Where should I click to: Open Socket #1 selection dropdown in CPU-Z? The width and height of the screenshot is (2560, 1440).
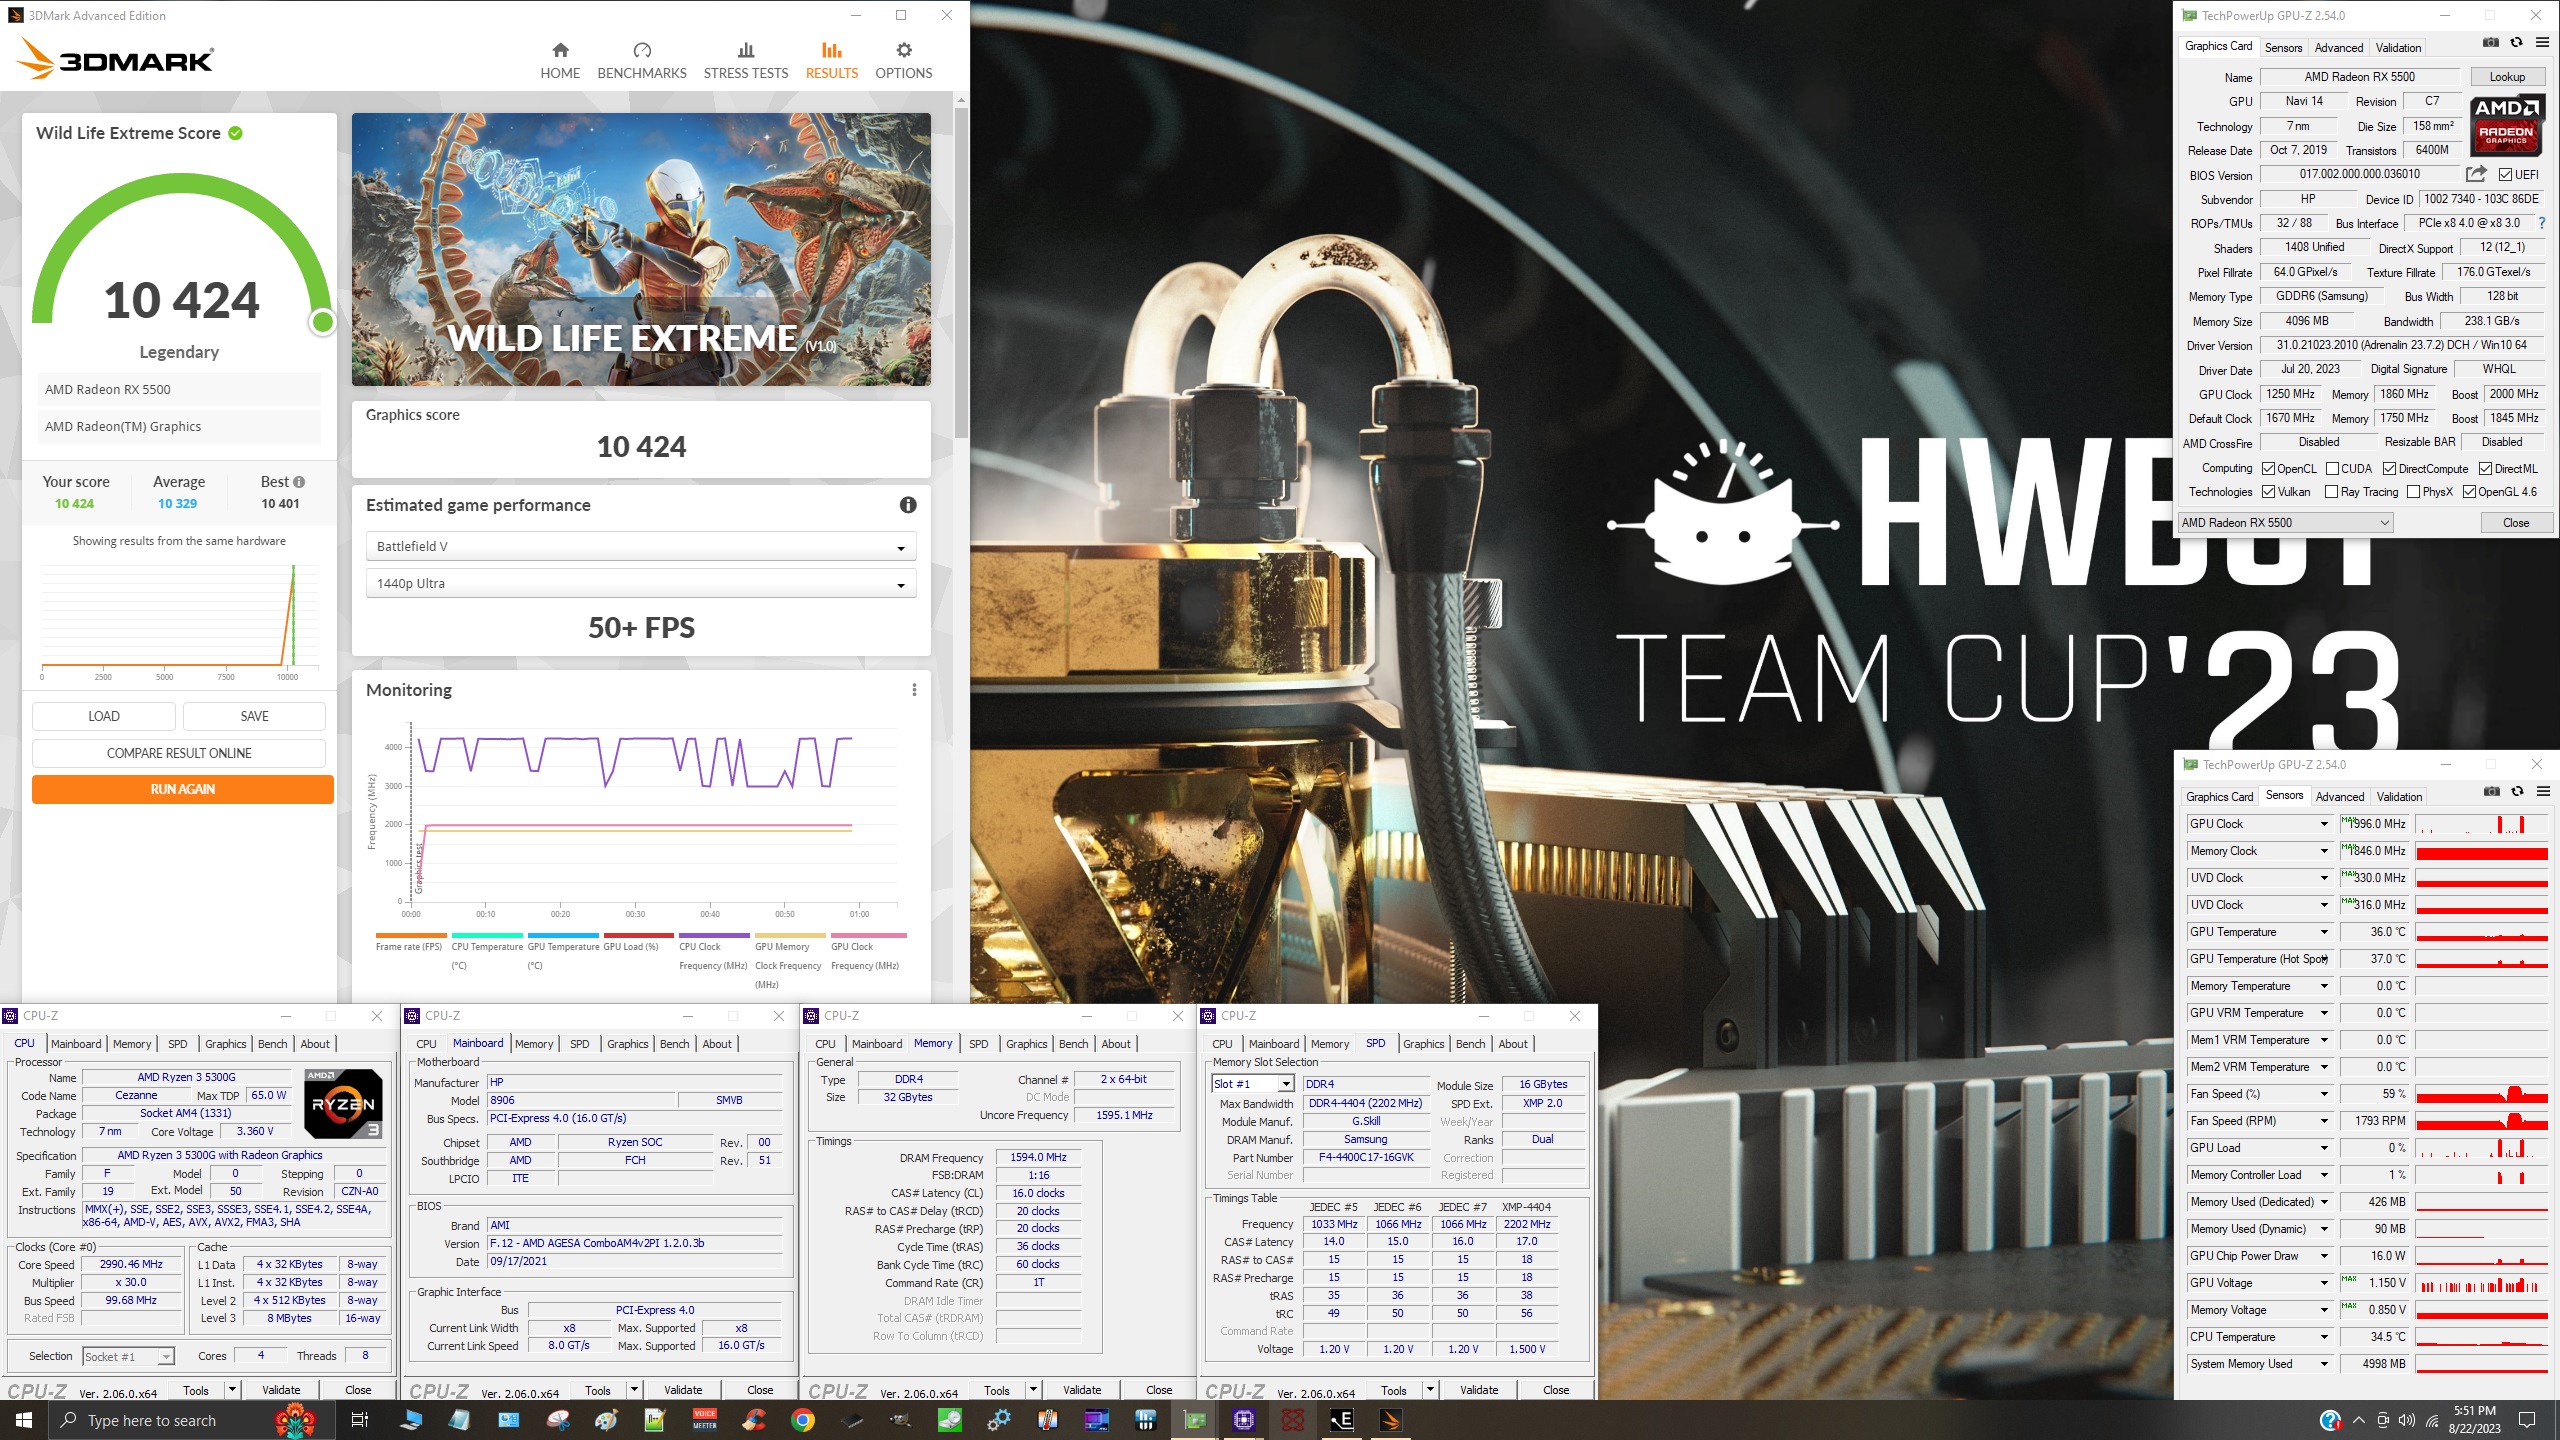pos(128,1357)
